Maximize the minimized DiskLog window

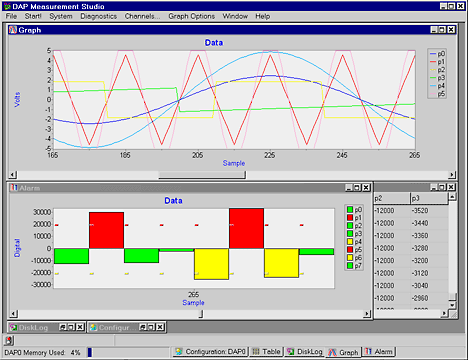click(x=71, y=327)
